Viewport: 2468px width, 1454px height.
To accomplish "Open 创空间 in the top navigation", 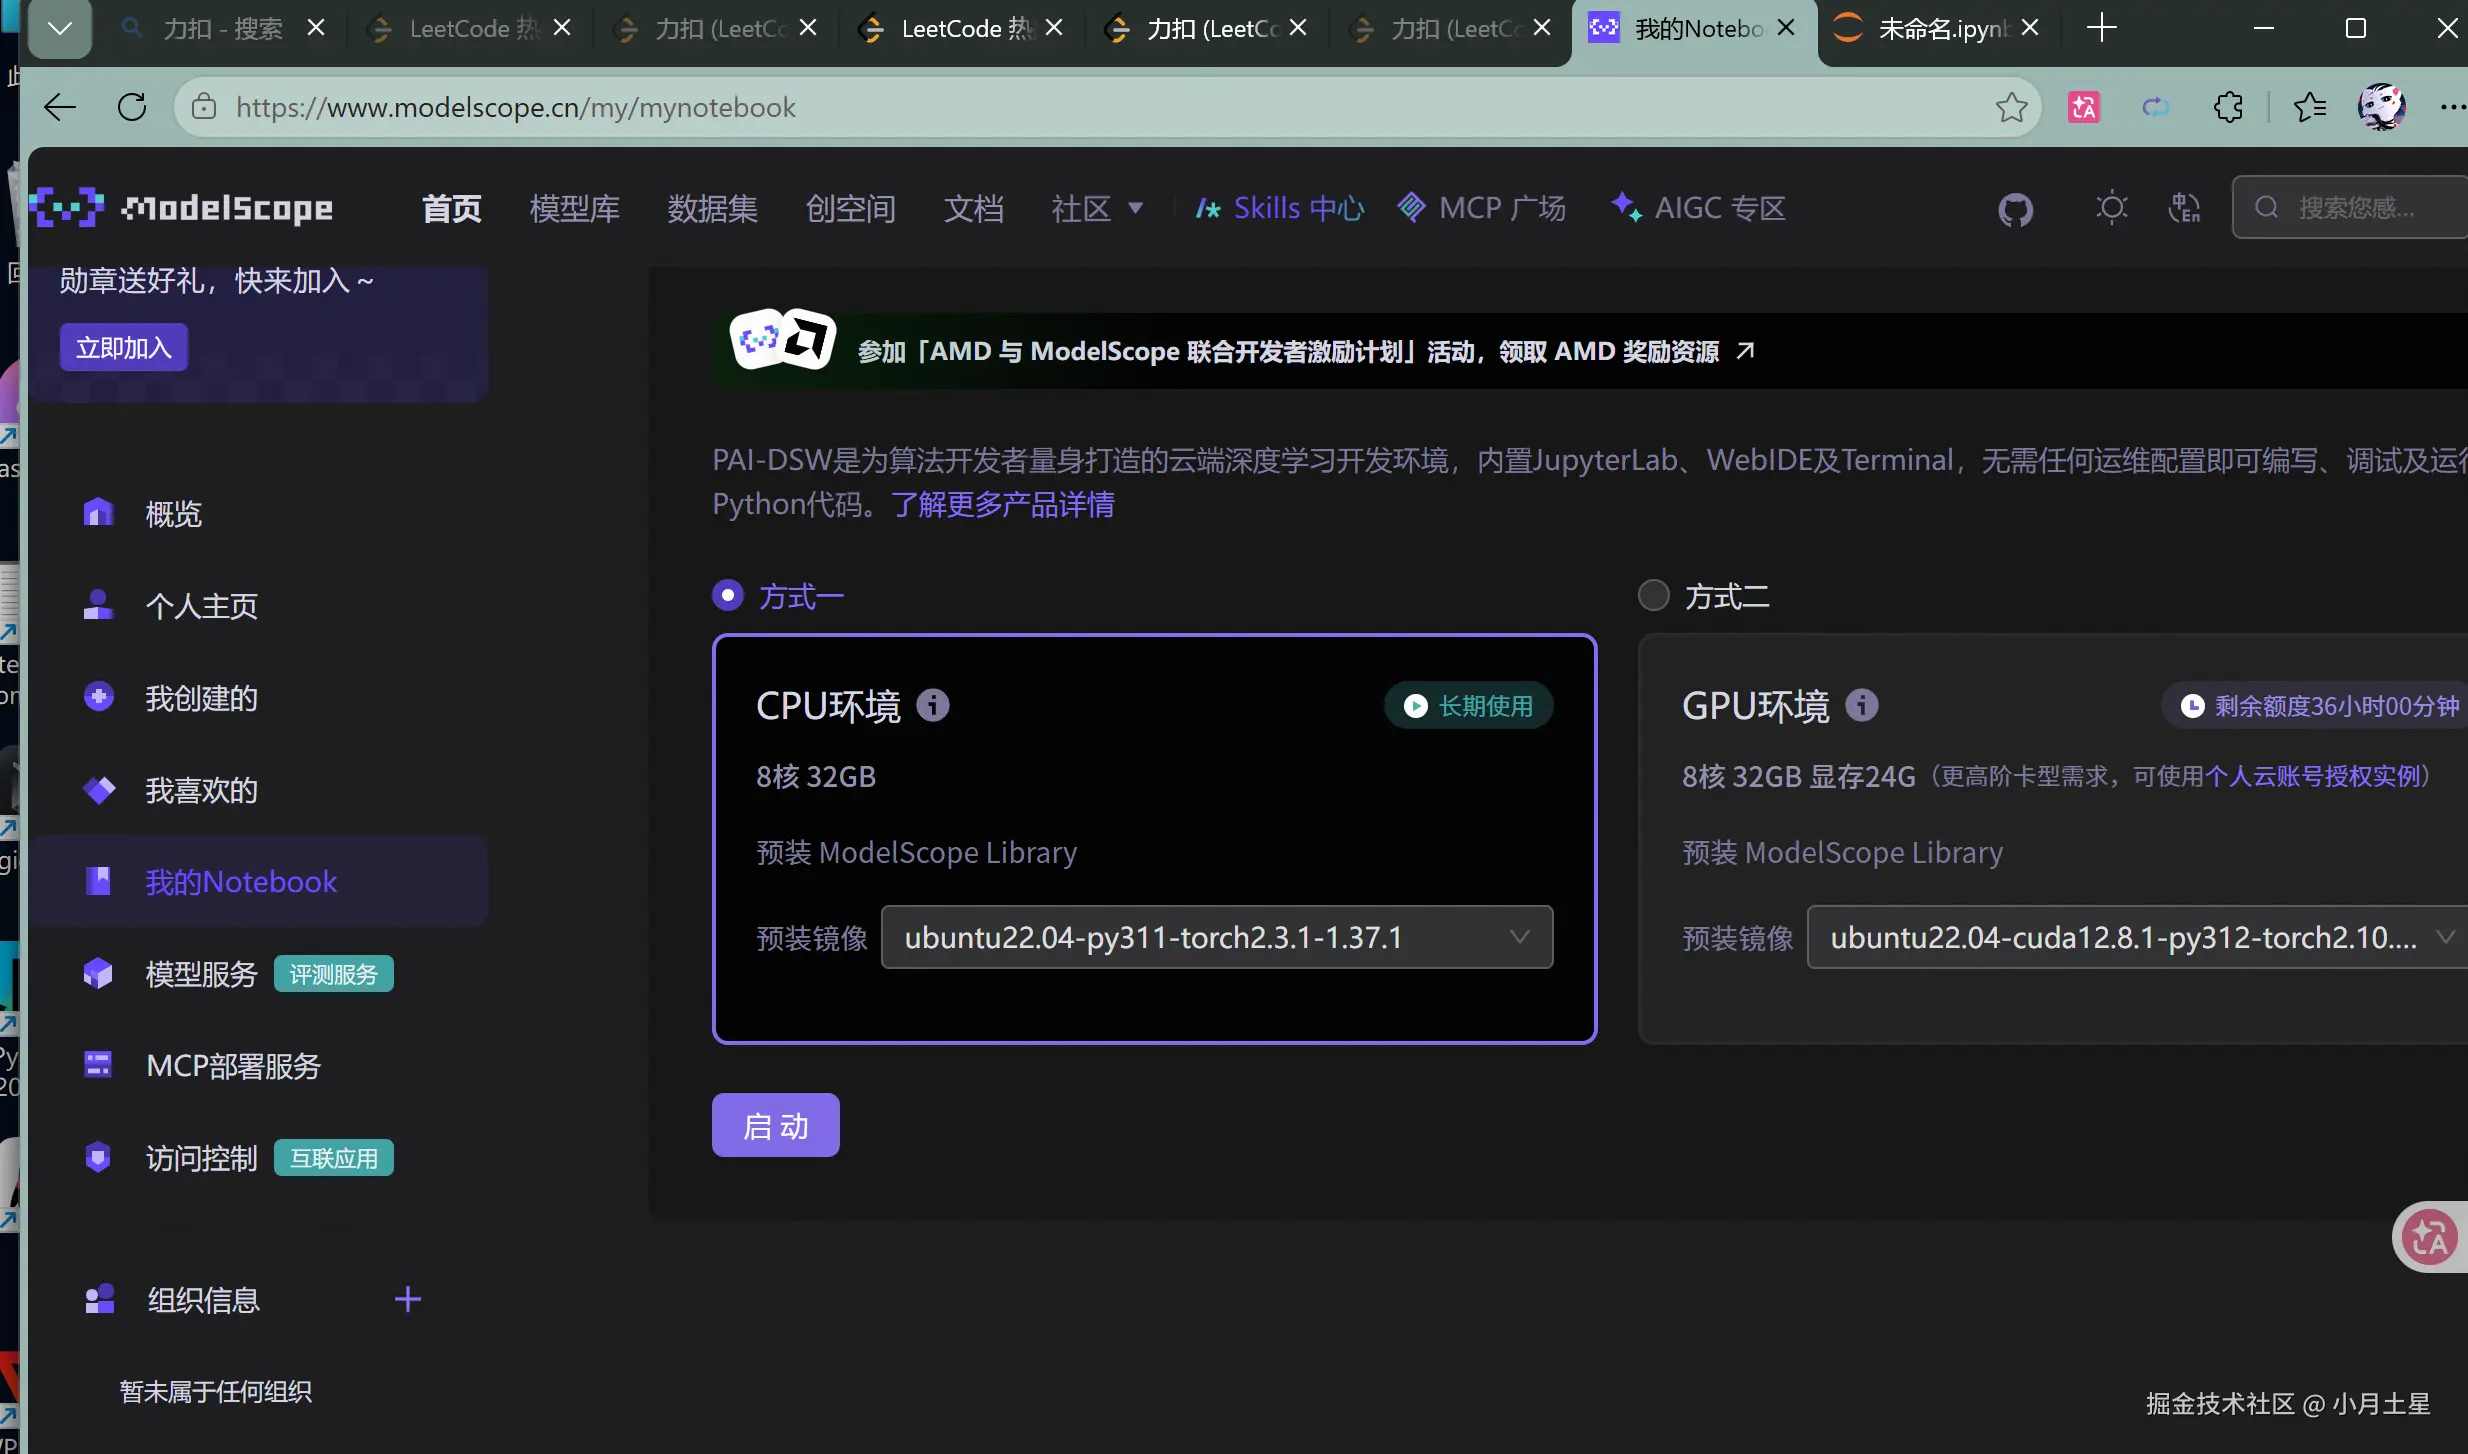I will click(x=851, y=208).
